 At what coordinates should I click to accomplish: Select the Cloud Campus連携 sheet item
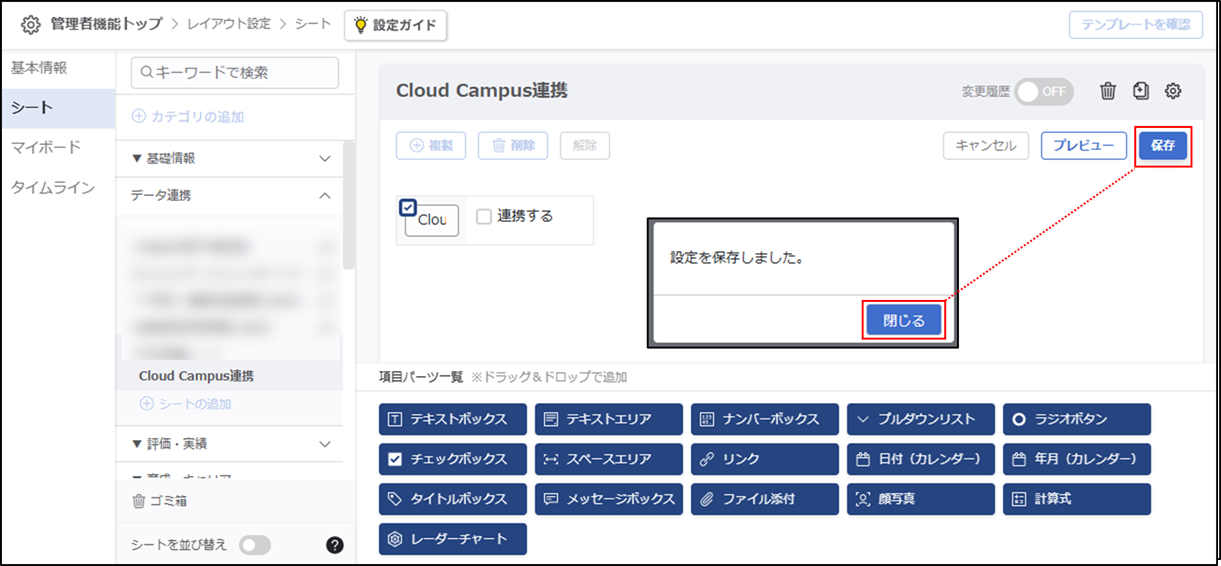231,376
